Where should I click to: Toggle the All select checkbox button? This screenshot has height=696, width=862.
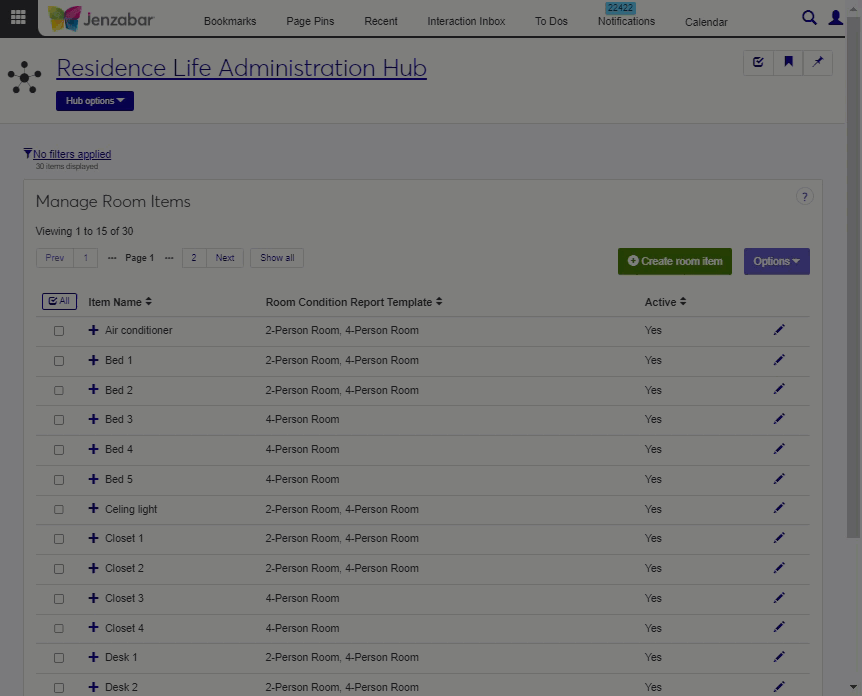click(x=59, y=301)
